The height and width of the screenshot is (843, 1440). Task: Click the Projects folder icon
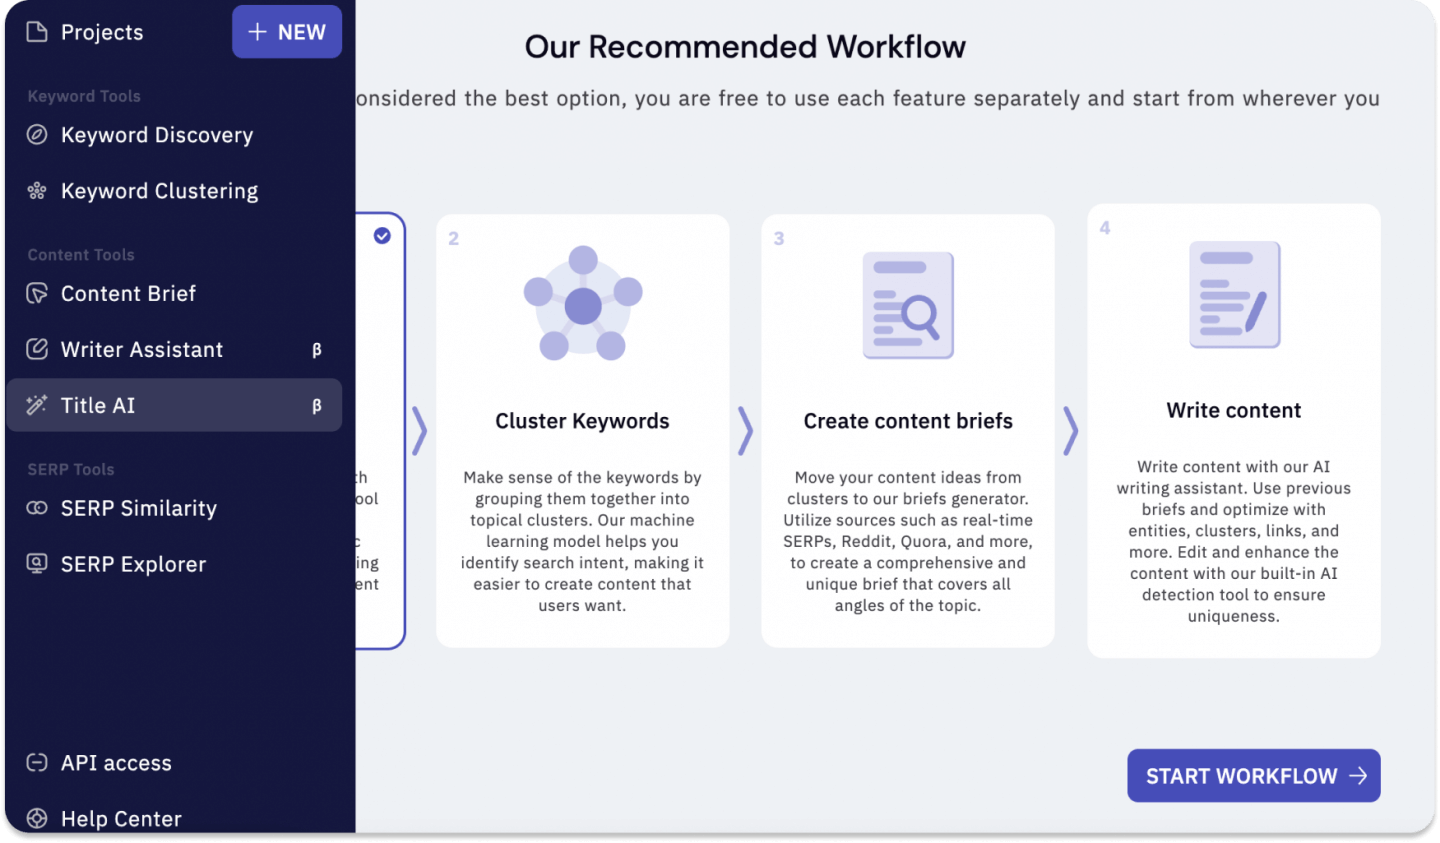37,32
